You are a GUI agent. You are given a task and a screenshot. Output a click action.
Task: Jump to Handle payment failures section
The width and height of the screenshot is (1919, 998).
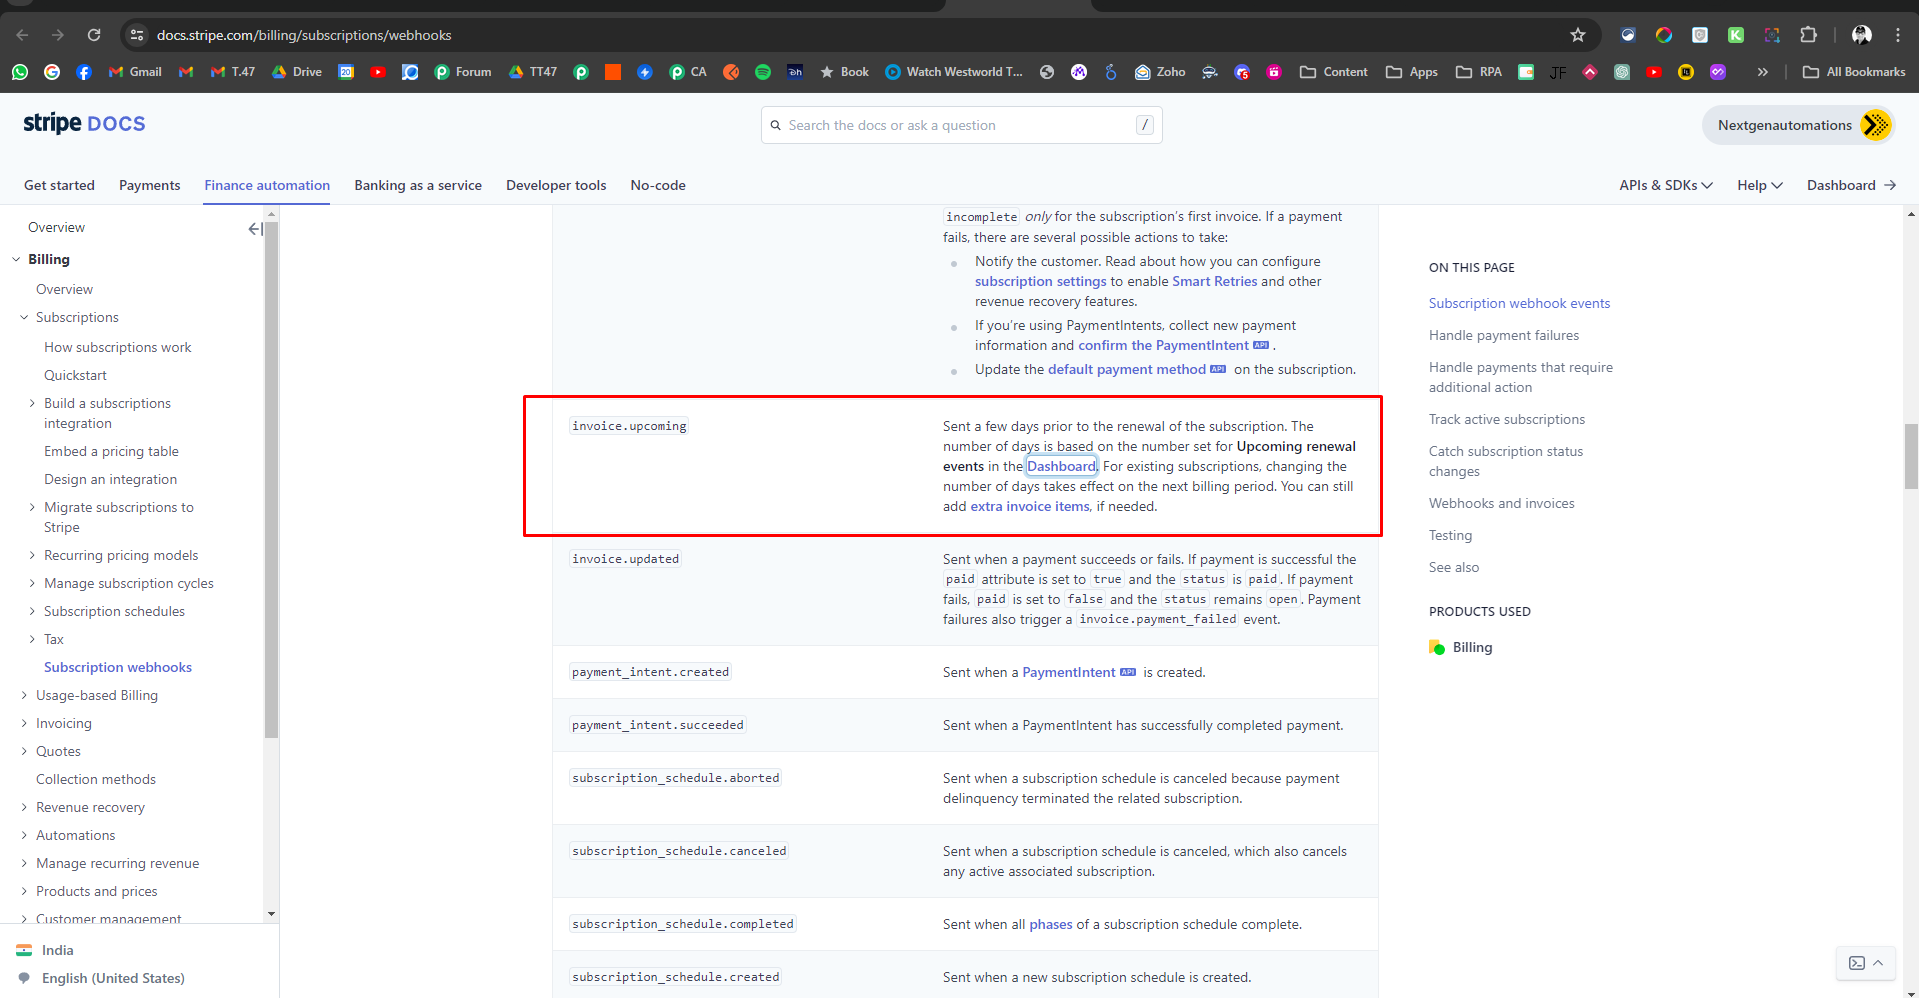pyautogui.click(x=1504, y=335)
